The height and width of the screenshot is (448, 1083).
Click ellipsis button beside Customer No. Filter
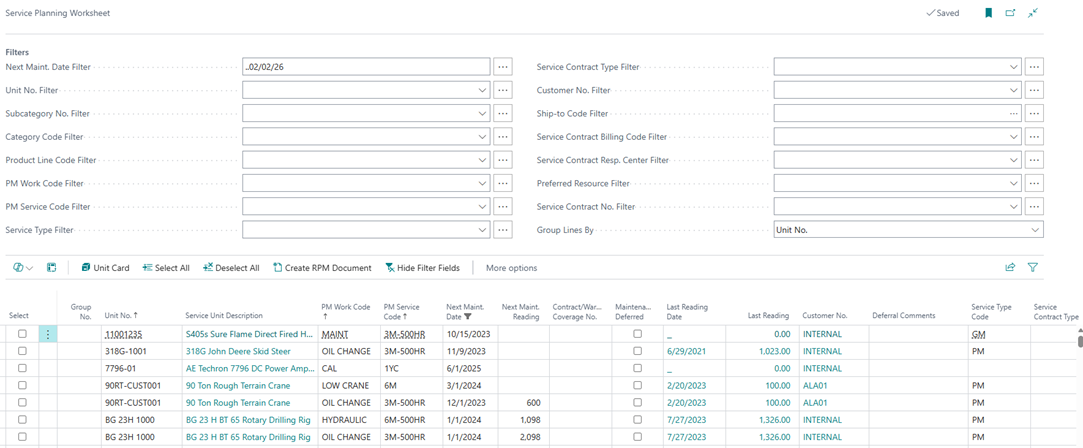(1034, 90)
